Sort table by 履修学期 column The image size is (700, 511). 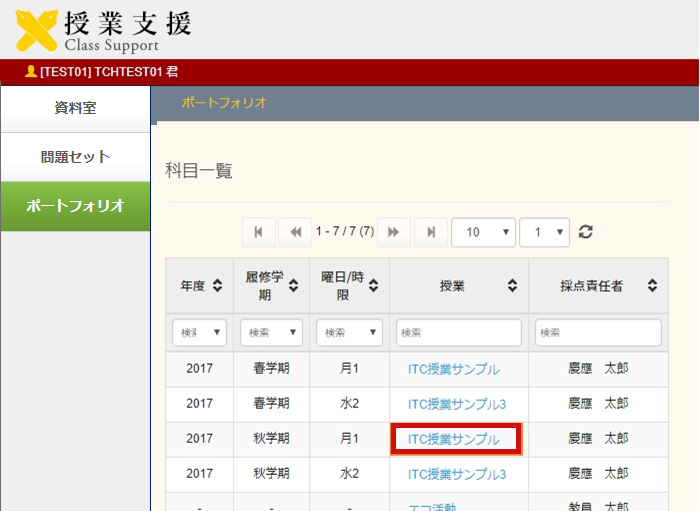coord(293,286)
